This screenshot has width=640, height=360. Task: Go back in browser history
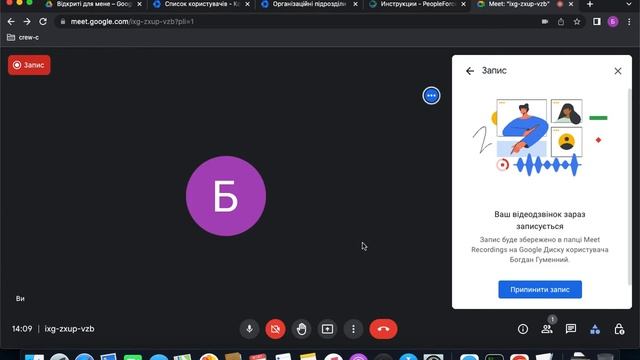point(11,22)
